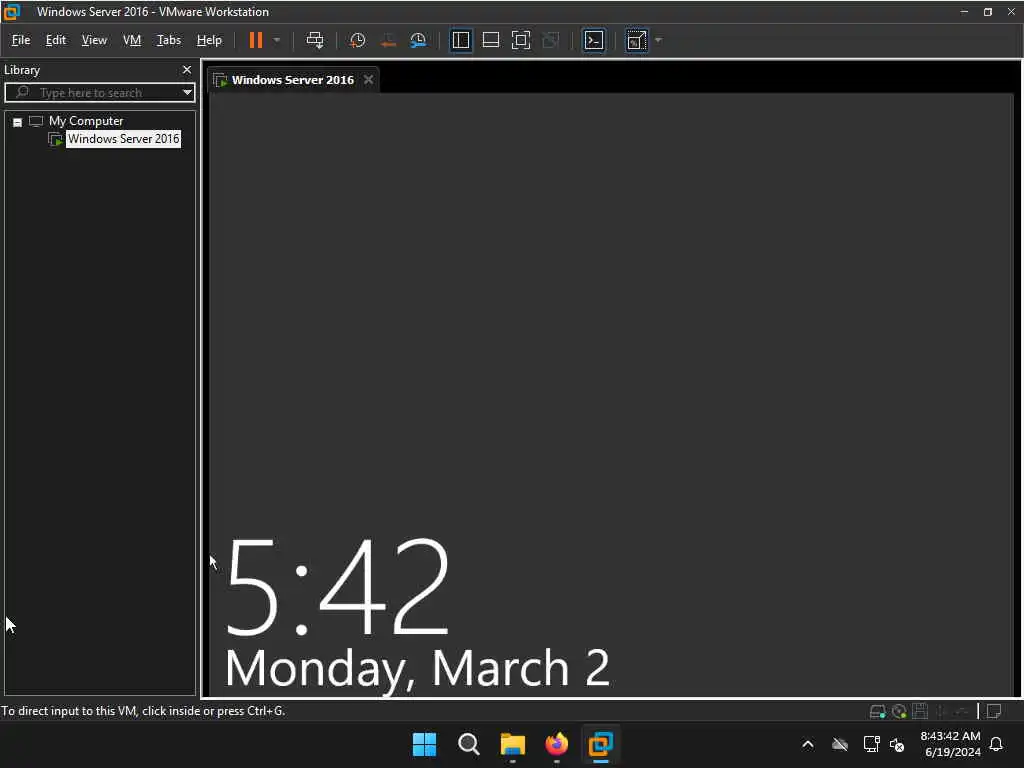Screen dimensions: 1024x768
Task: Take a snapshot of this virtual machine
Action: click(x=357, y=40)
